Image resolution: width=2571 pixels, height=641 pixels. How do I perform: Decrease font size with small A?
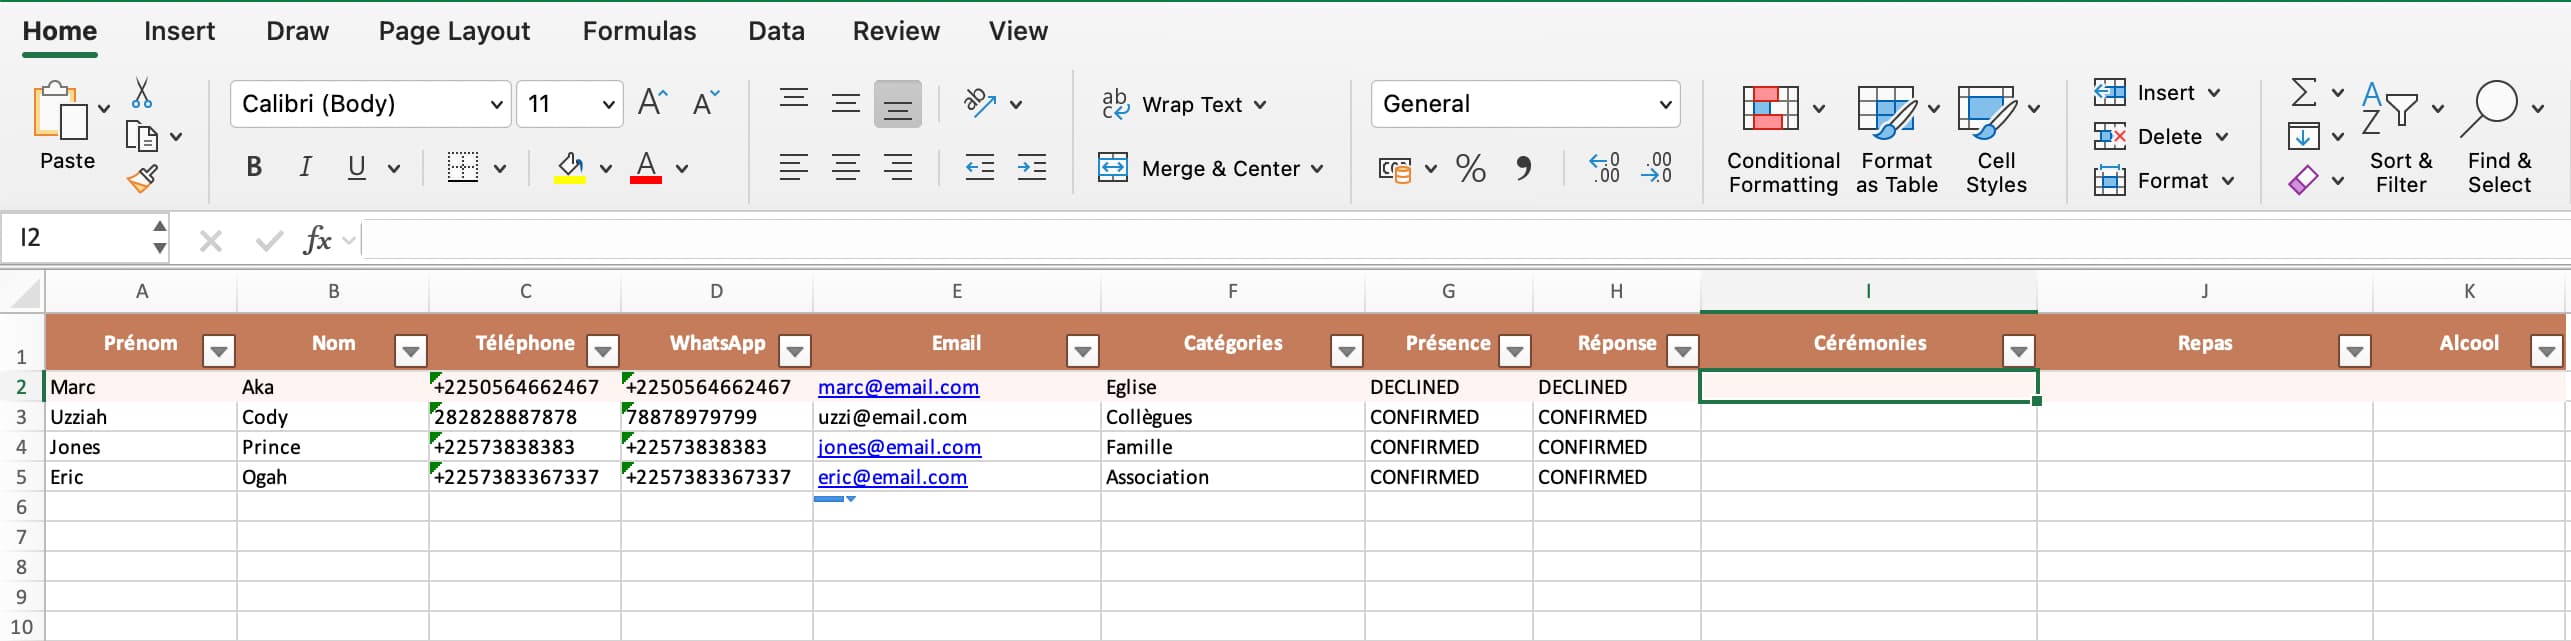point(705,103)
